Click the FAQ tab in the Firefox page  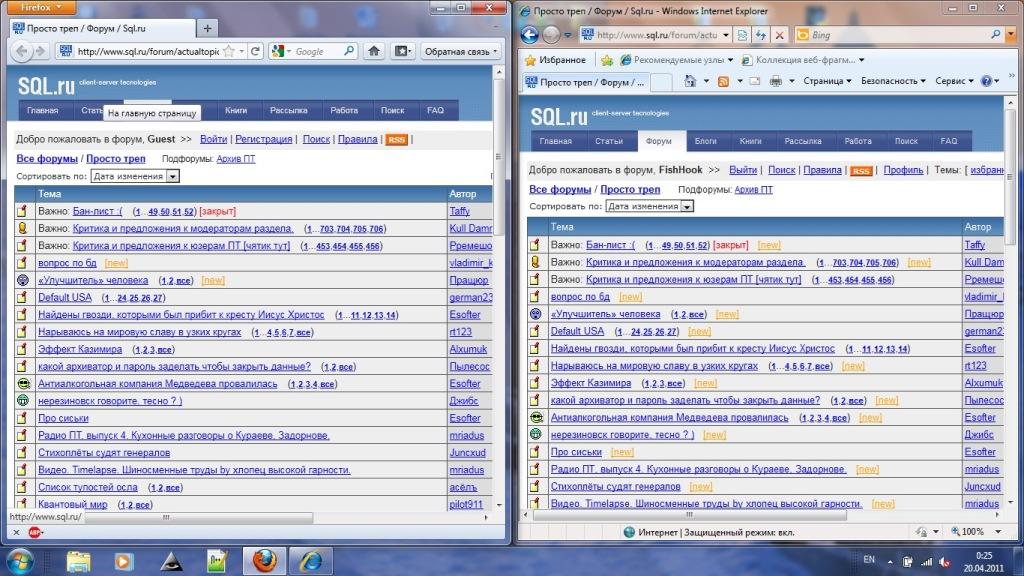435,110
